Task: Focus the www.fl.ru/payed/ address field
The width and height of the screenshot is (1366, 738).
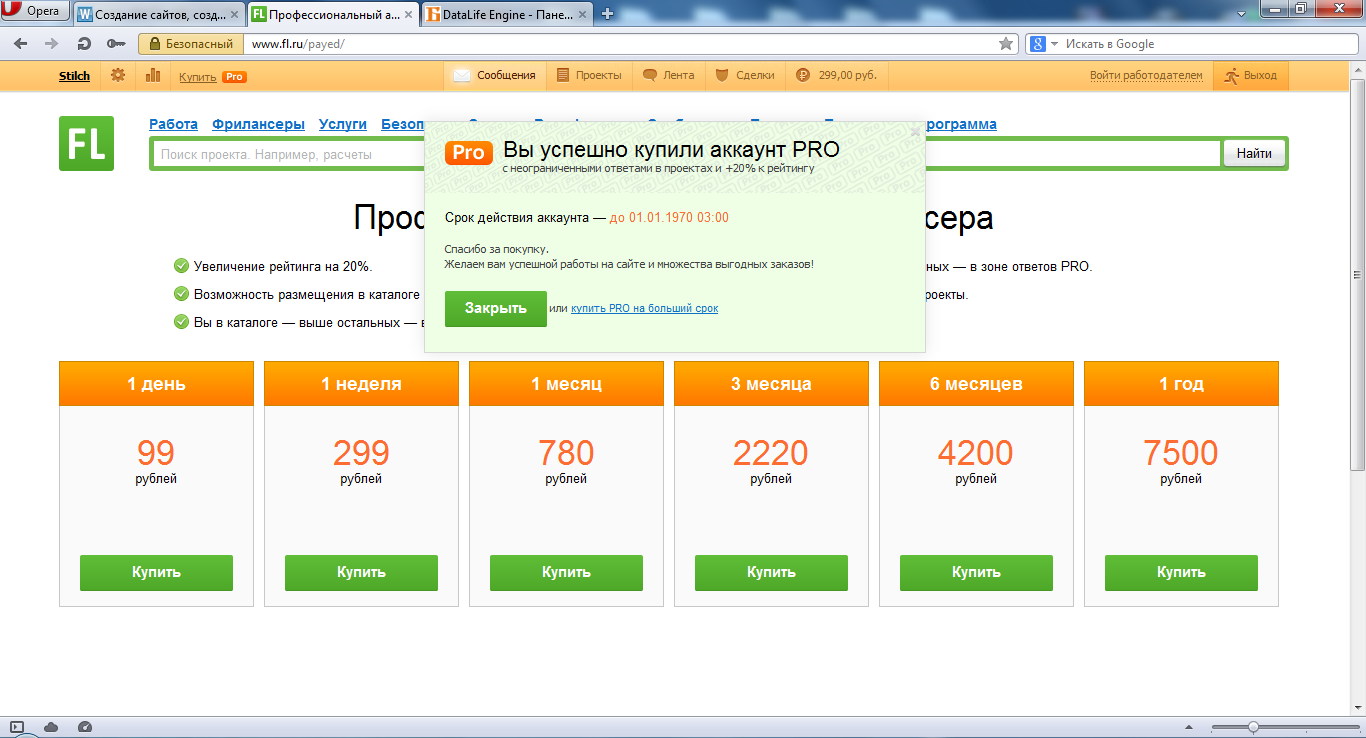Action: coord(620,44)
